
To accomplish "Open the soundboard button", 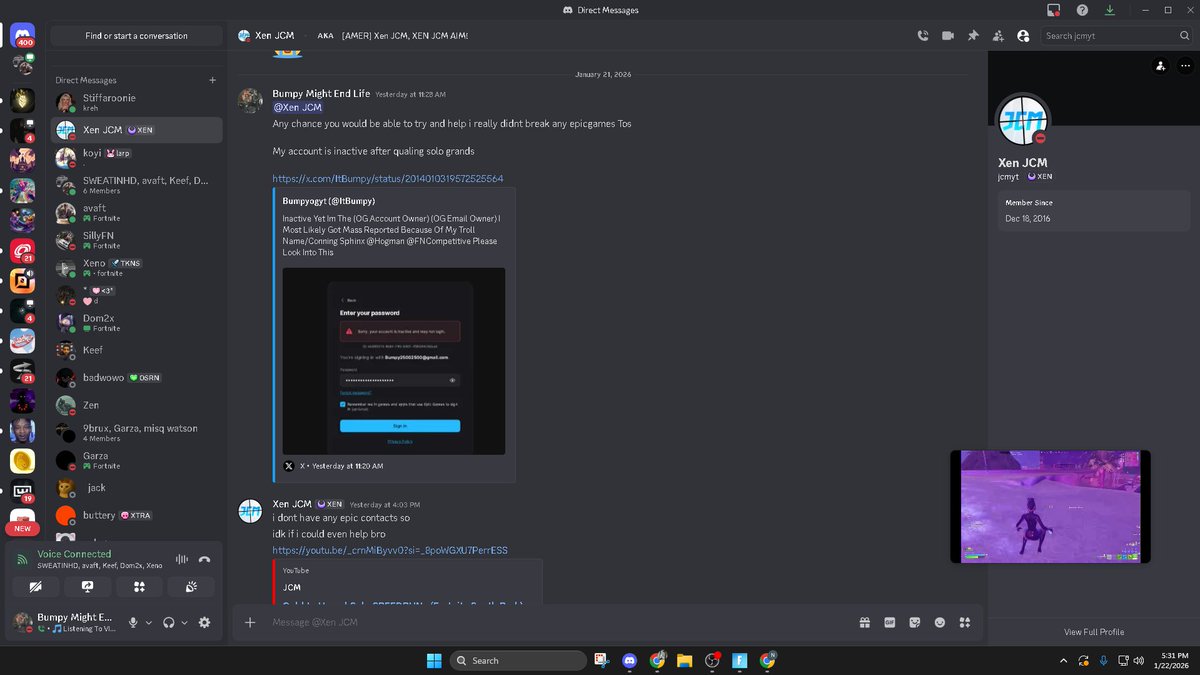I will click(x=191, y=587).
